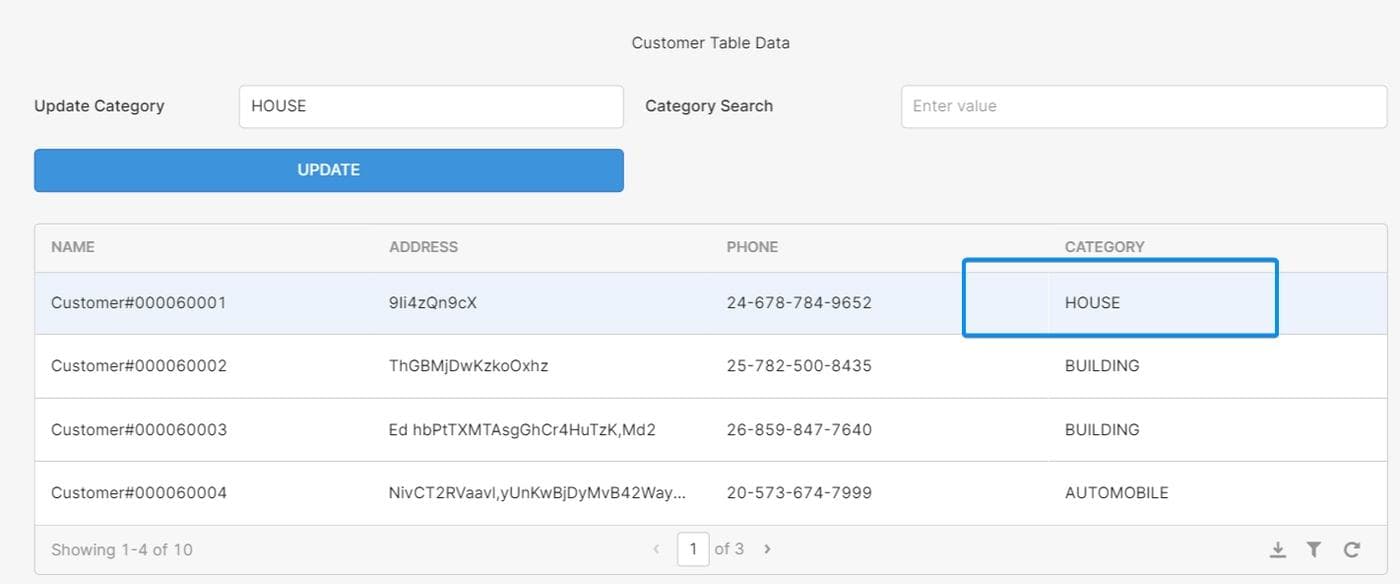Click the download table data icon
This screenshot has height=584, width=1400.
[1277, 549]
